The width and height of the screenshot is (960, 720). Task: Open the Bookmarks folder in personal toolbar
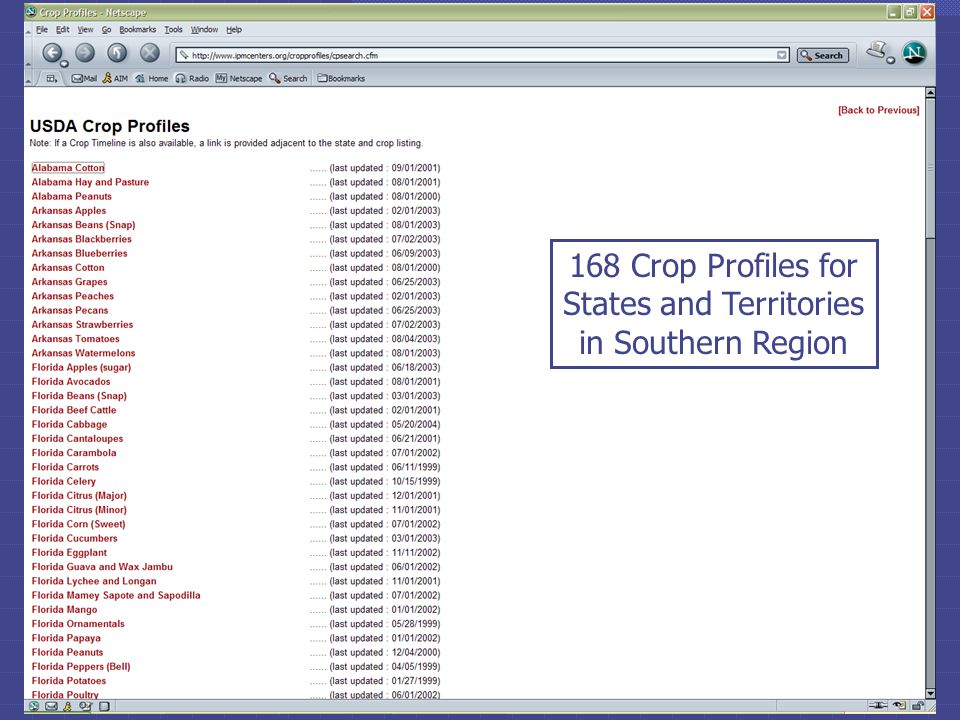(x=341, y=78)
